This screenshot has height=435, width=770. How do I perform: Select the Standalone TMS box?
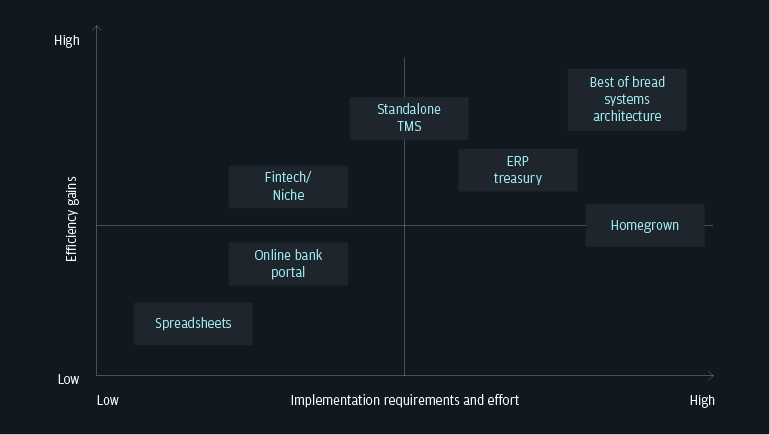point(409,118)
